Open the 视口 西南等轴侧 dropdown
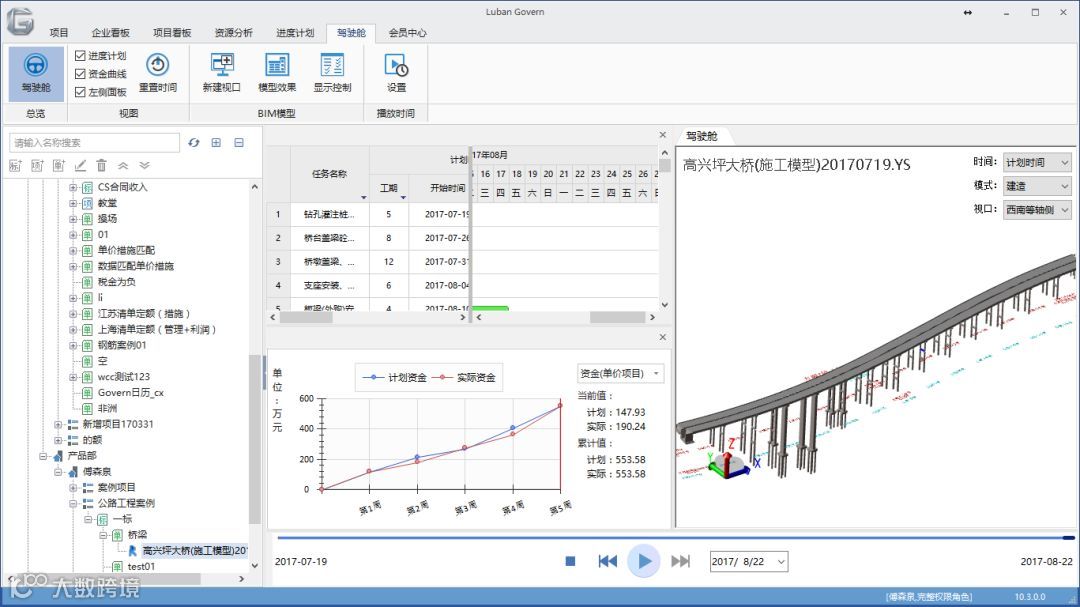1080x607 pixels. click(1037, 209)
